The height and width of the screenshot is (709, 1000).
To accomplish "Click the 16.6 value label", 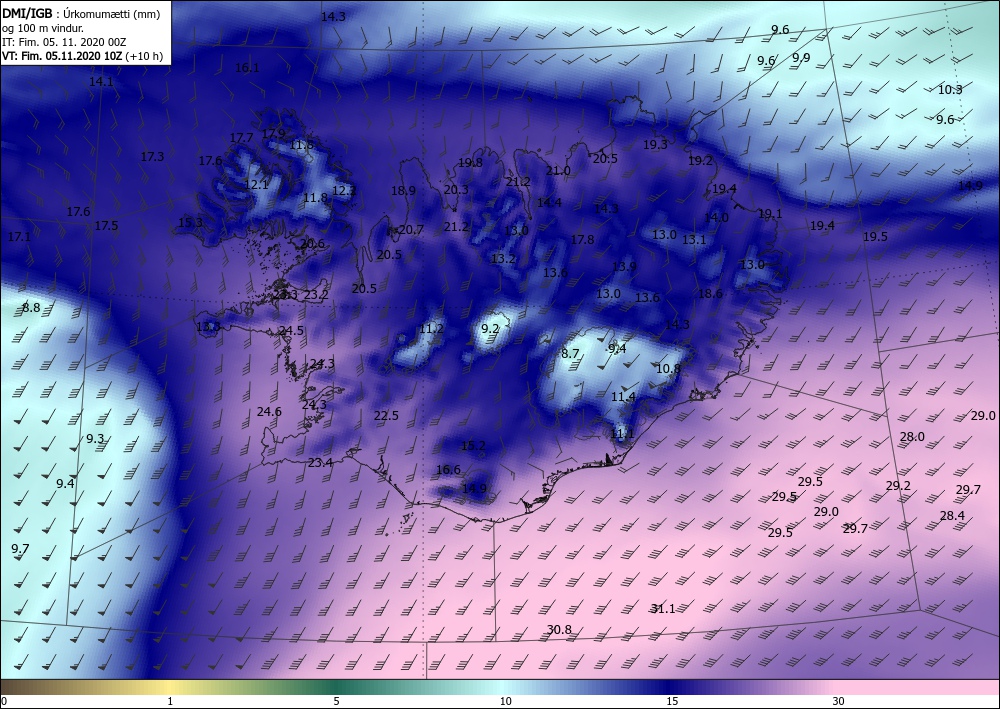I will pos(448,469).
